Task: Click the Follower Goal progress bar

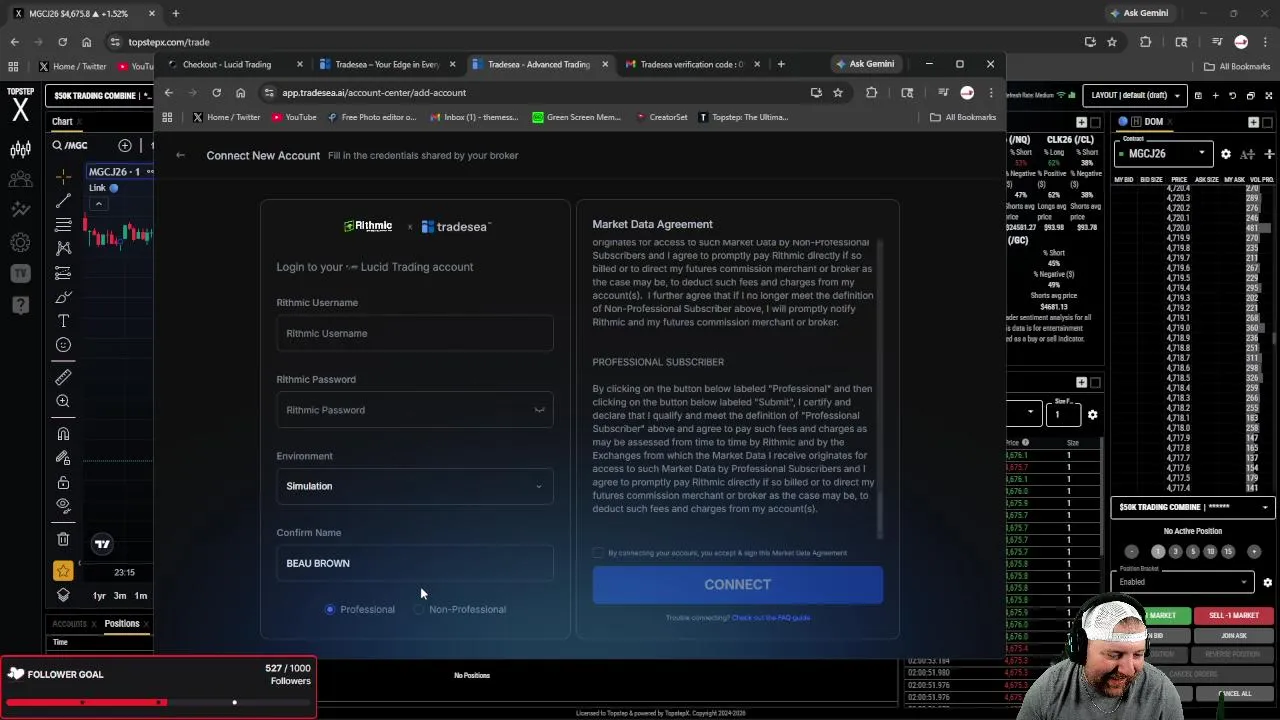Action: [160, 702]
